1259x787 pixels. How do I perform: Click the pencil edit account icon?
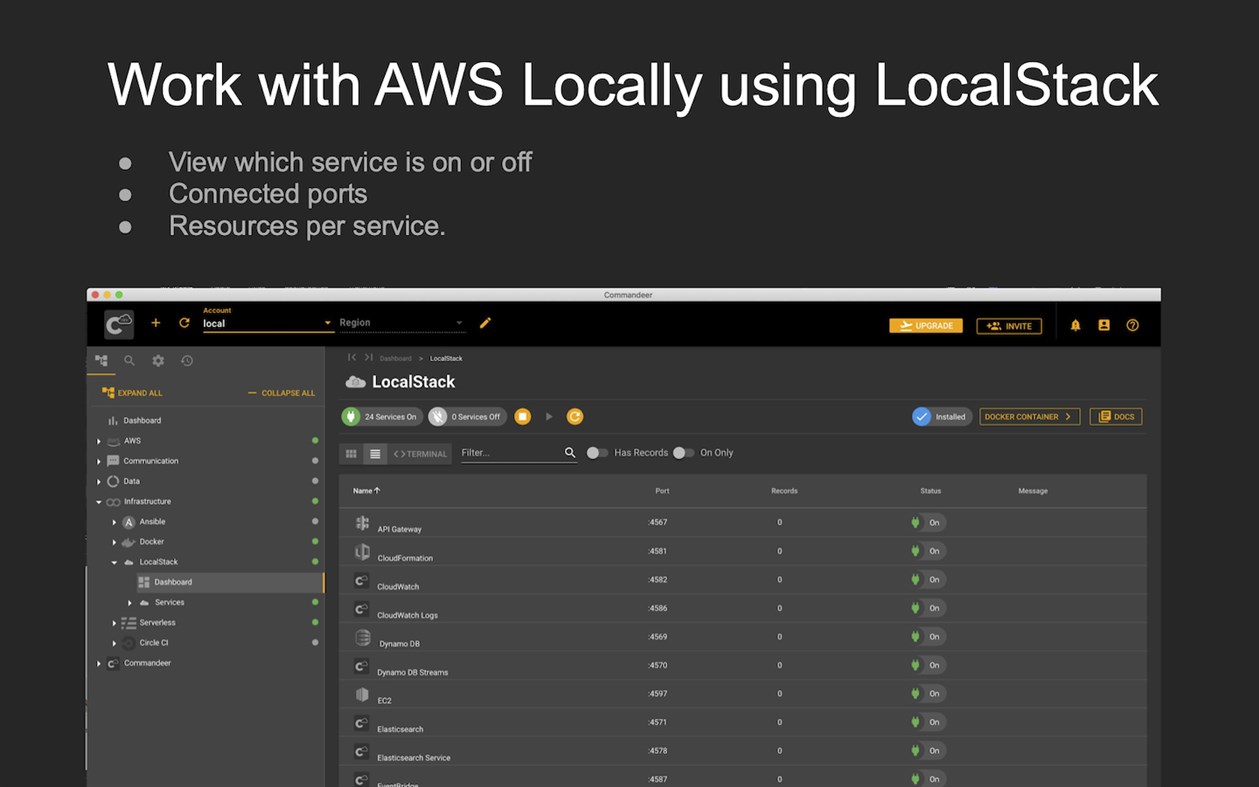(x=485, y=323)
